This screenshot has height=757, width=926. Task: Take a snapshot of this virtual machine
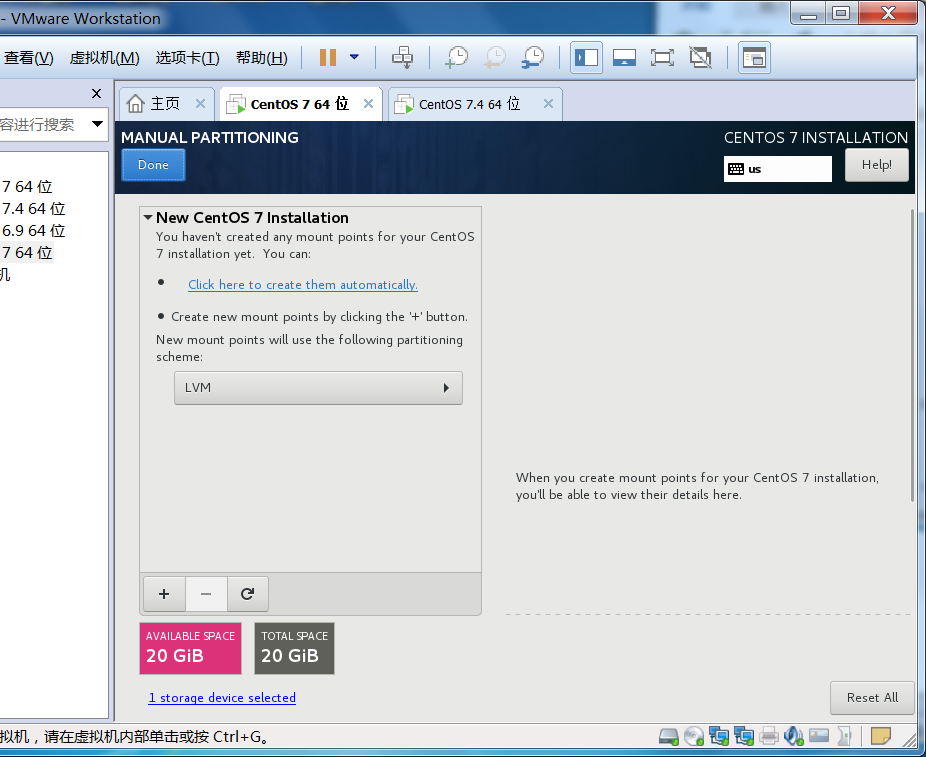click(x=457, y=57)
